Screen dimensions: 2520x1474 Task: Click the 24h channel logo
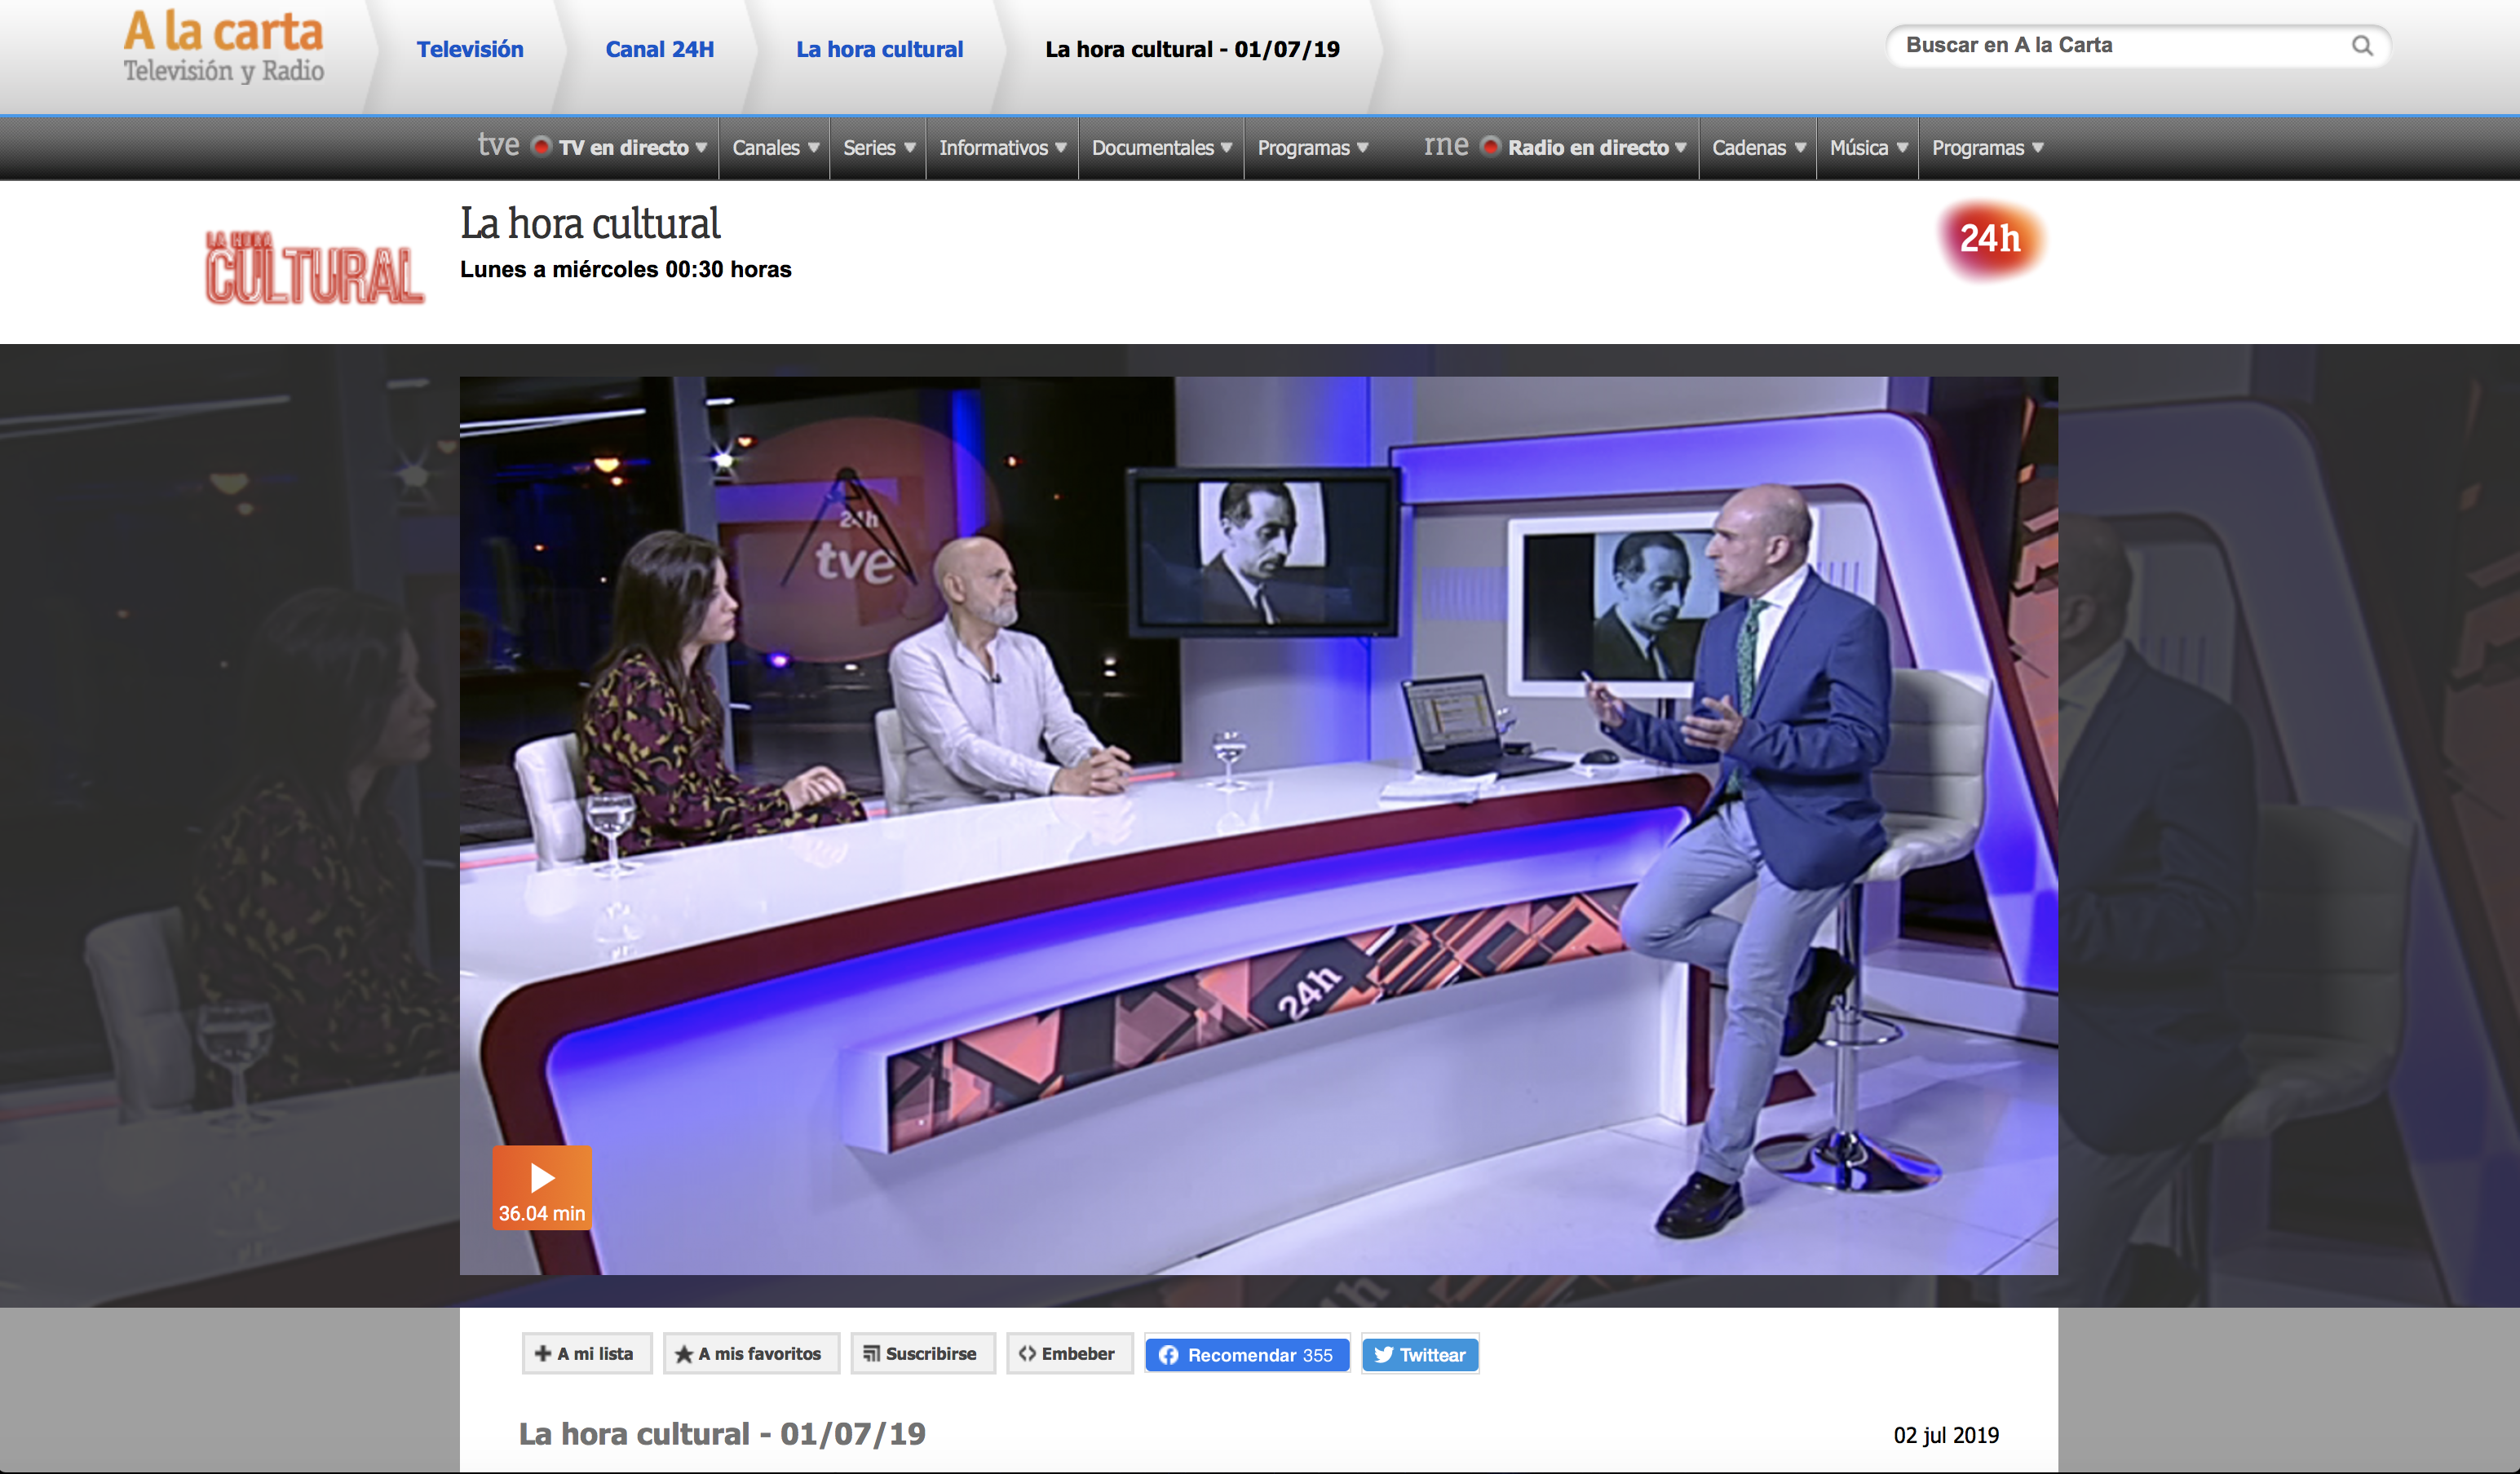(1990, 239)
